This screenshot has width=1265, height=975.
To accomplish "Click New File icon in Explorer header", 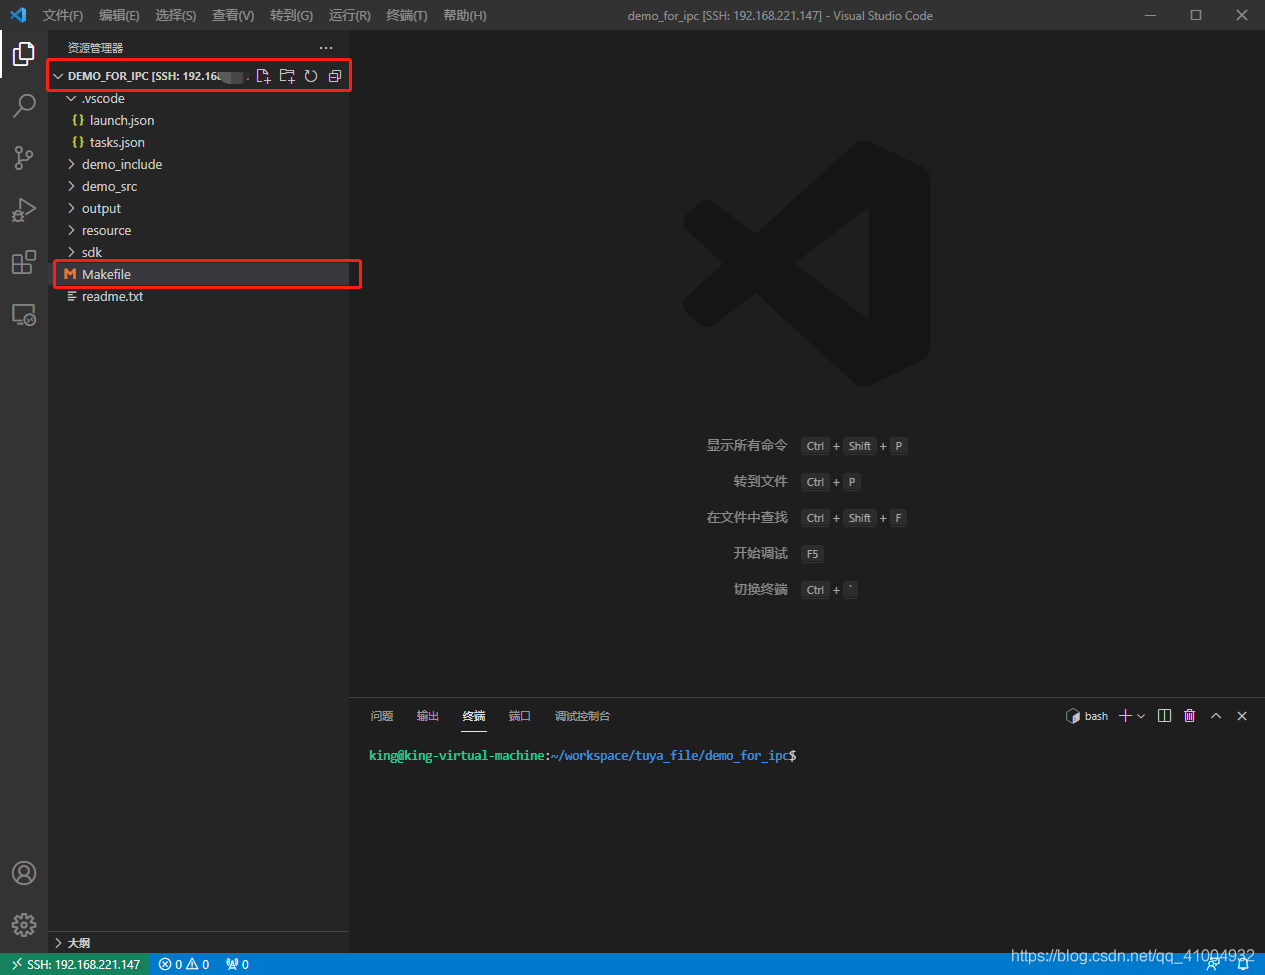I will click(x=263, y=75).
